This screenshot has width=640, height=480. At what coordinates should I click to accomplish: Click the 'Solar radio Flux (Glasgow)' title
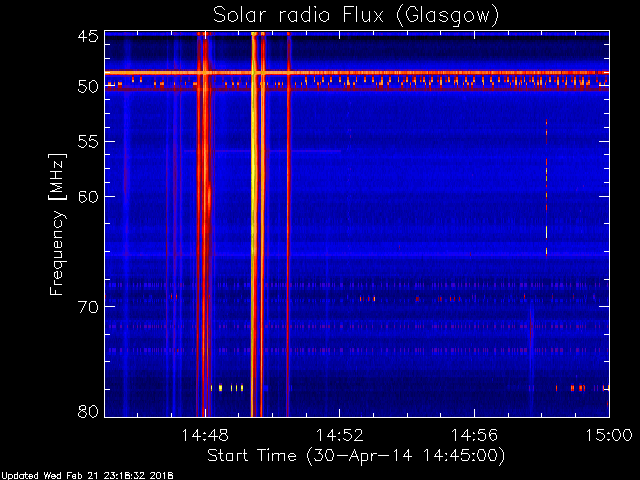356,16
